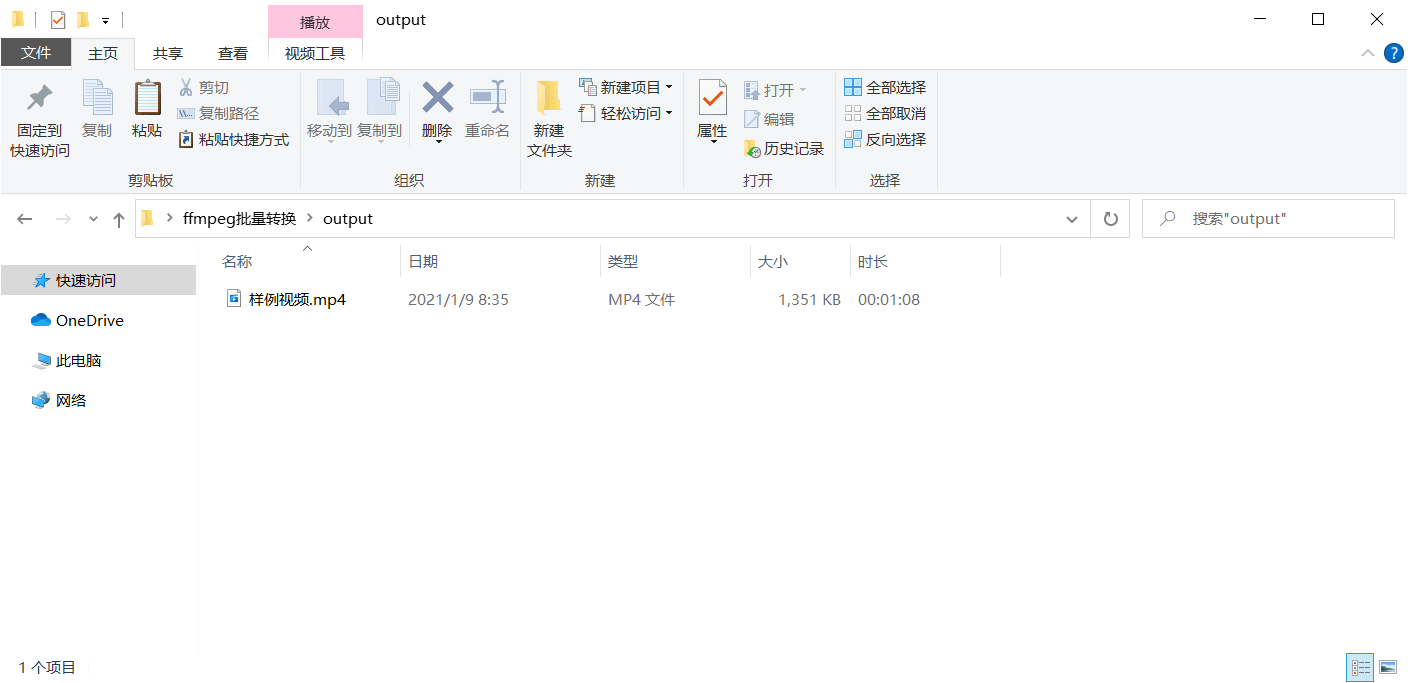Click the 删除 red X icon
The image size is (1408, 683).
(437, 98)
